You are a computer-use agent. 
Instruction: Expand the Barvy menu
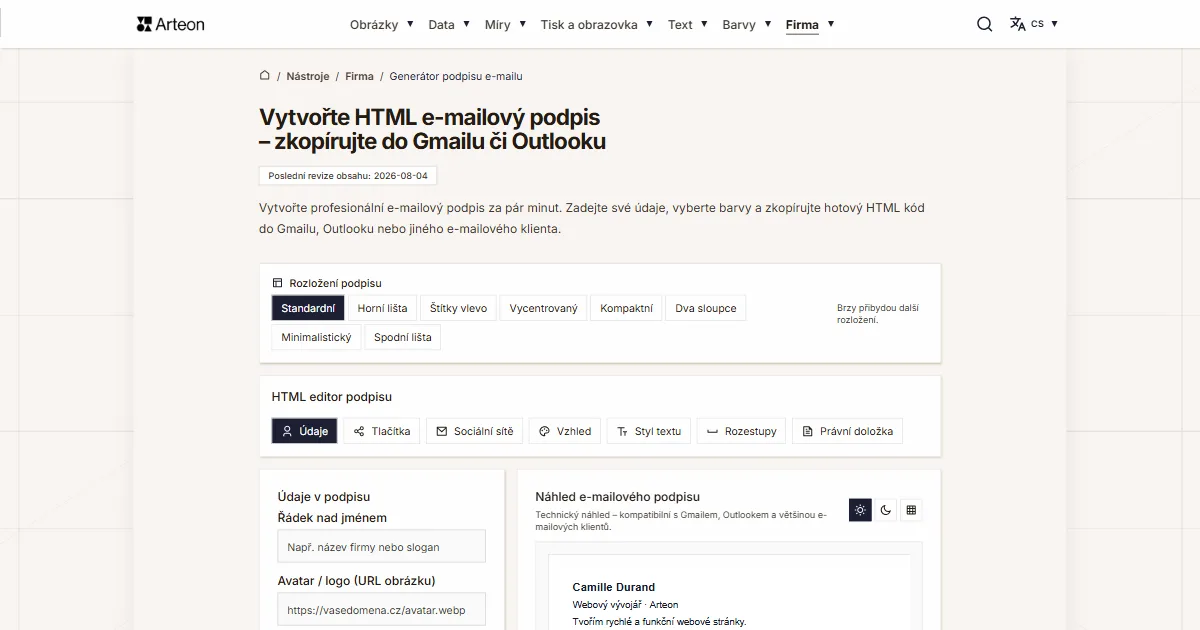point(747,25)
